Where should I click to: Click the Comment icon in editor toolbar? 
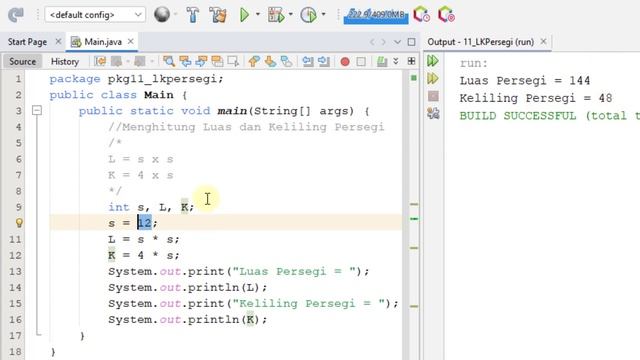[x=382, y=62]
